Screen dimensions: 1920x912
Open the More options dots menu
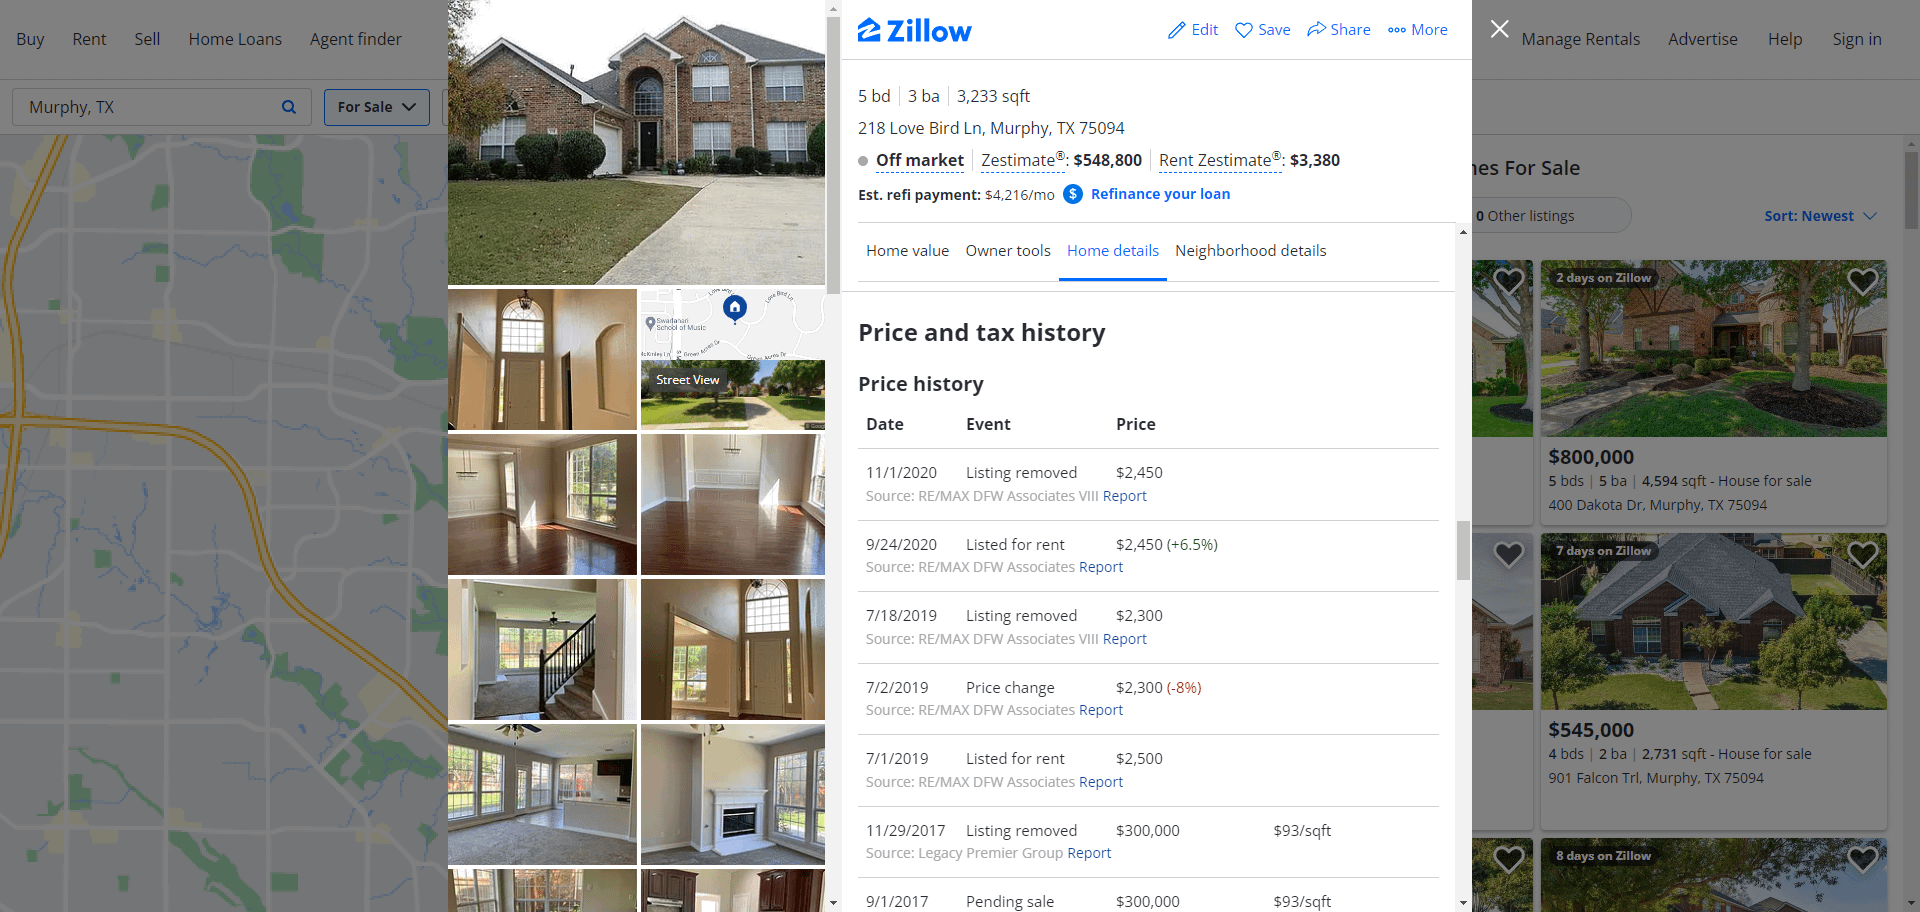pos(1397,30)
